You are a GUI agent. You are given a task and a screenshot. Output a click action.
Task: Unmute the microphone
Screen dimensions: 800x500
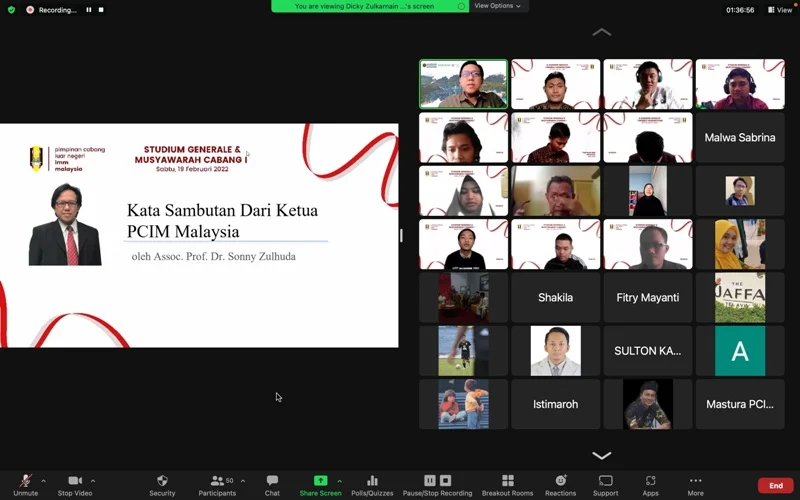point(25,485)
